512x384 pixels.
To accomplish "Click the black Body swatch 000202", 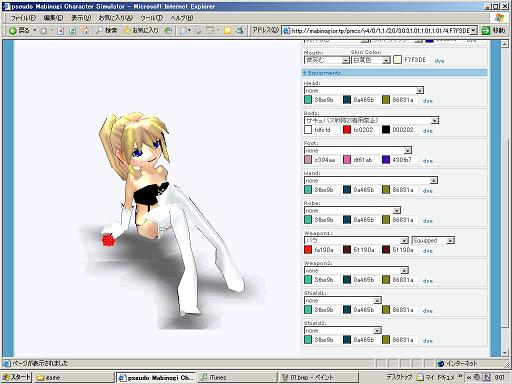I will point(386,130).
